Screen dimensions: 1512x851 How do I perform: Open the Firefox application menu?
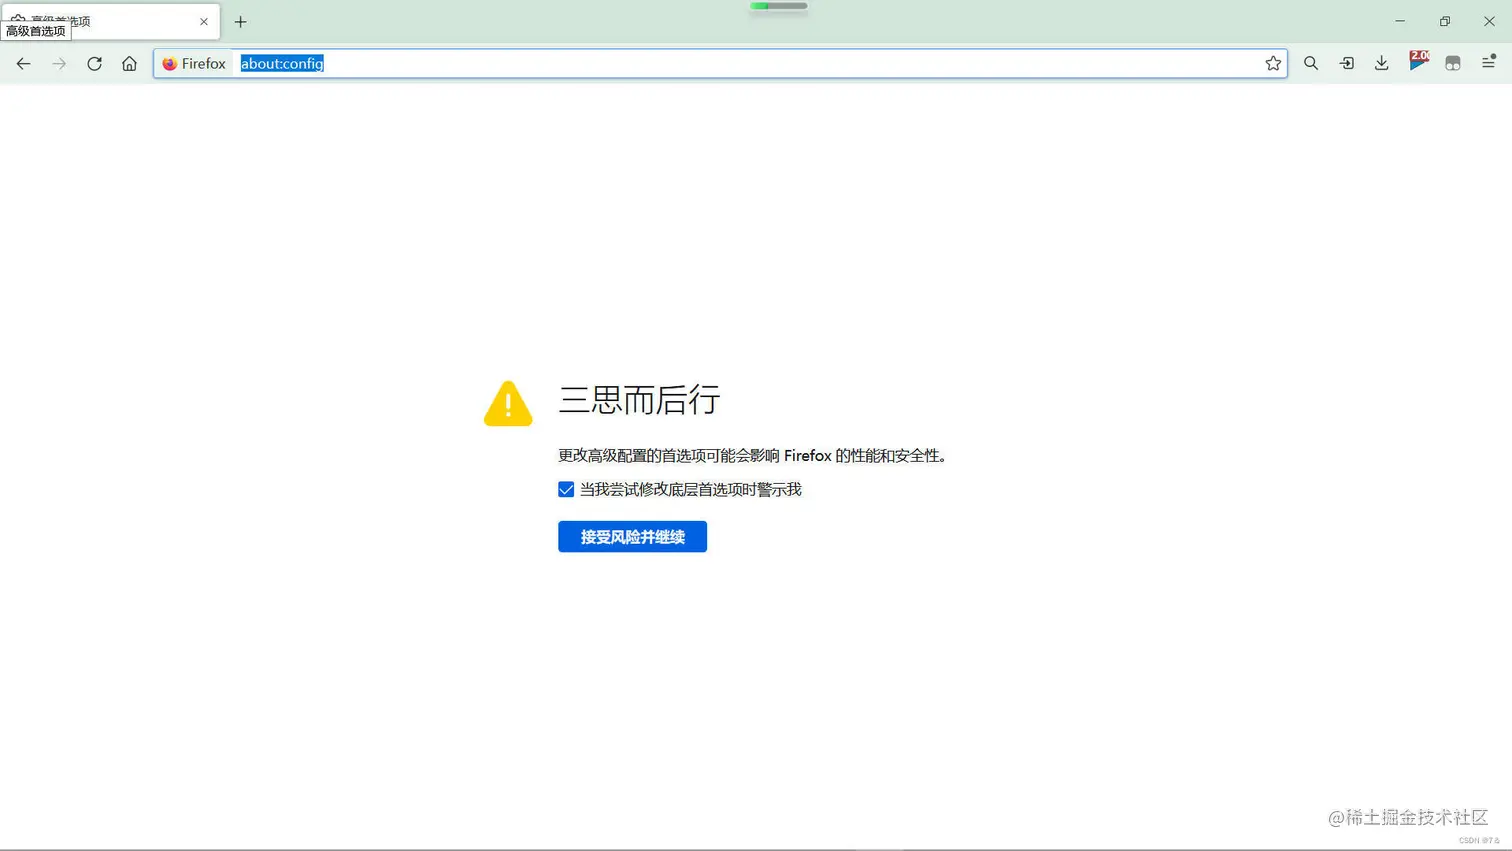[1488, 62]
